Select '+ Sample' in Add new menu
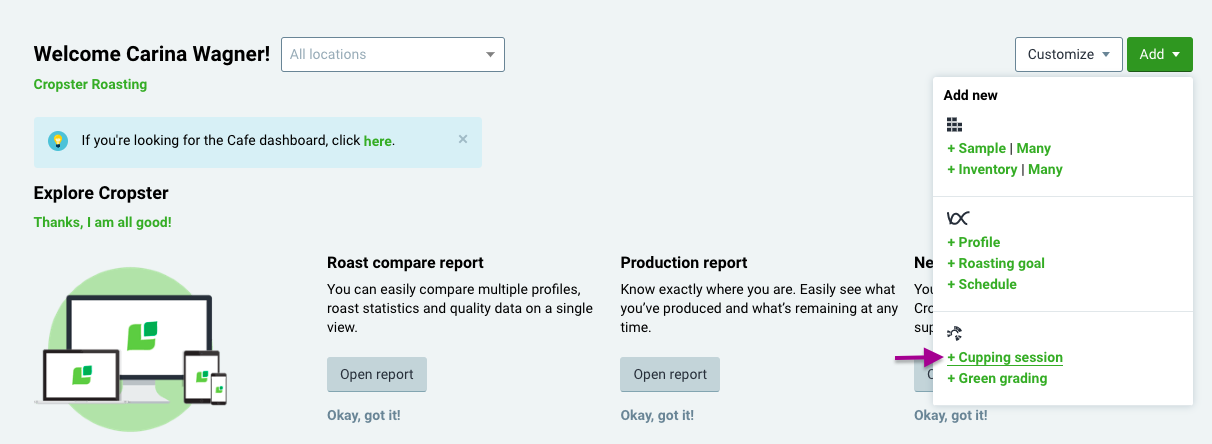1212x444 pixels. 976,148
